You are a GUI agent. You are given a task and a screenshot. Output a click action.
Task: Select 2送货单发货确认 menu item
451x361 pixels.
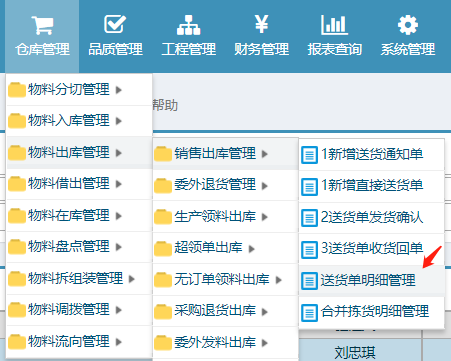(372, 218)
